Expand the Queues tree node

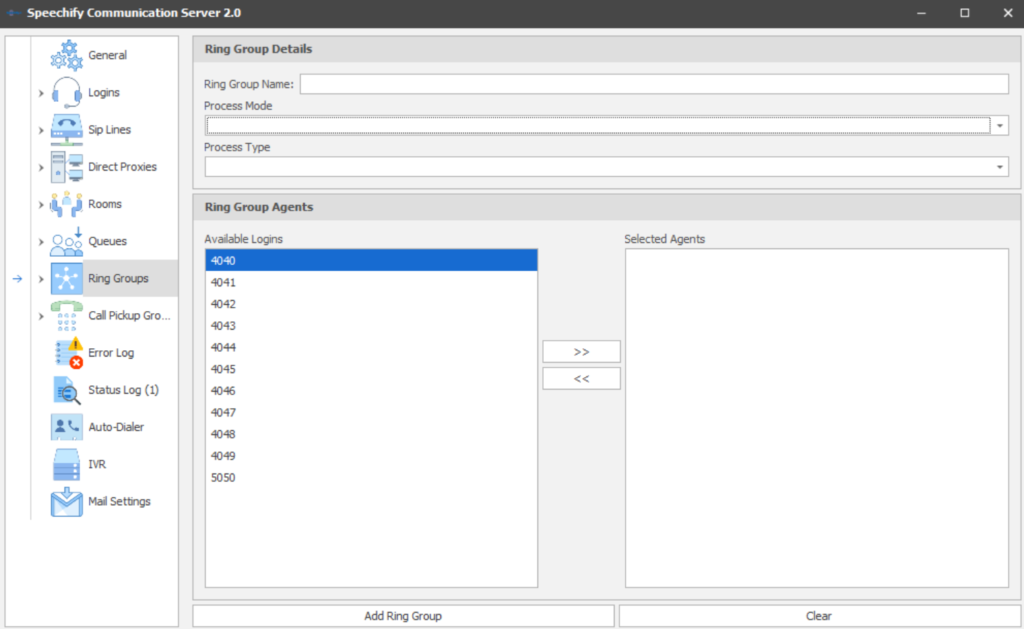point(41,242)
